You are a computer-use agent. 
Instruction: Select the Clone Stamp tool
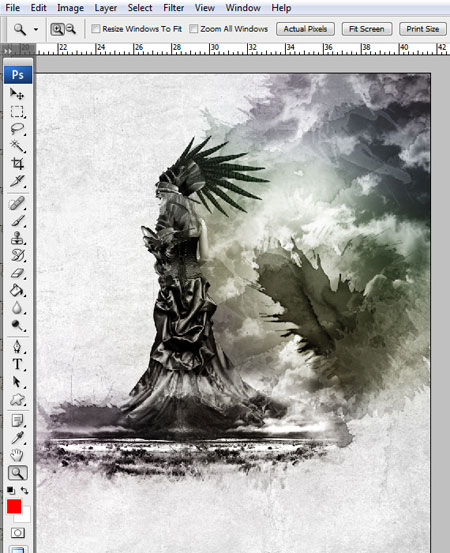[x=17, y=238]
